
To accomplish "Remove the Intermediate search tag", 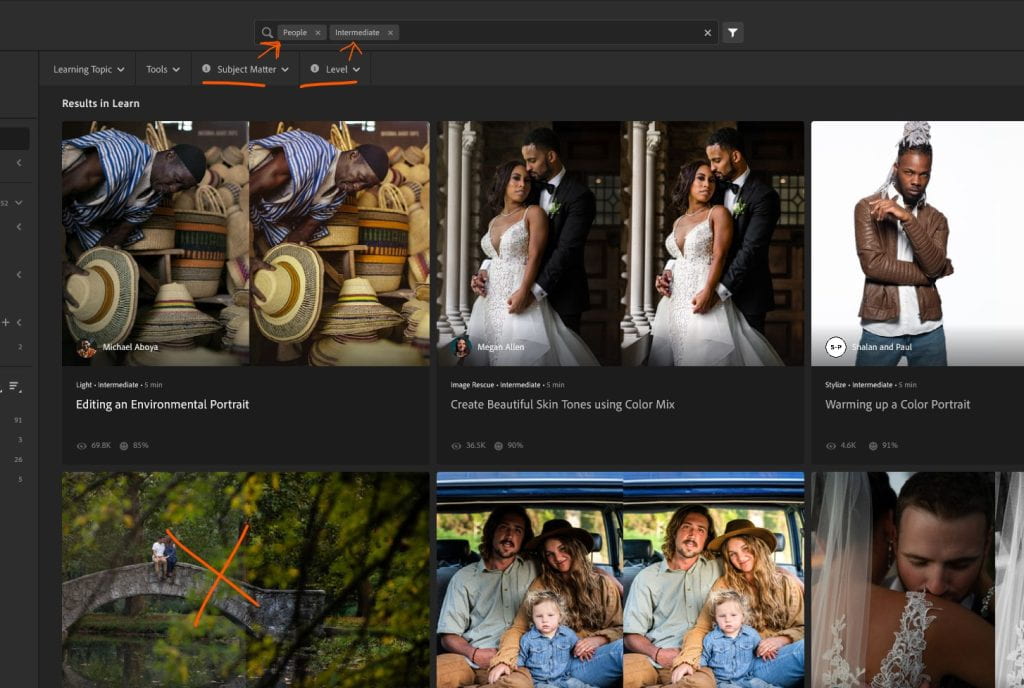I will pos(388,31).
